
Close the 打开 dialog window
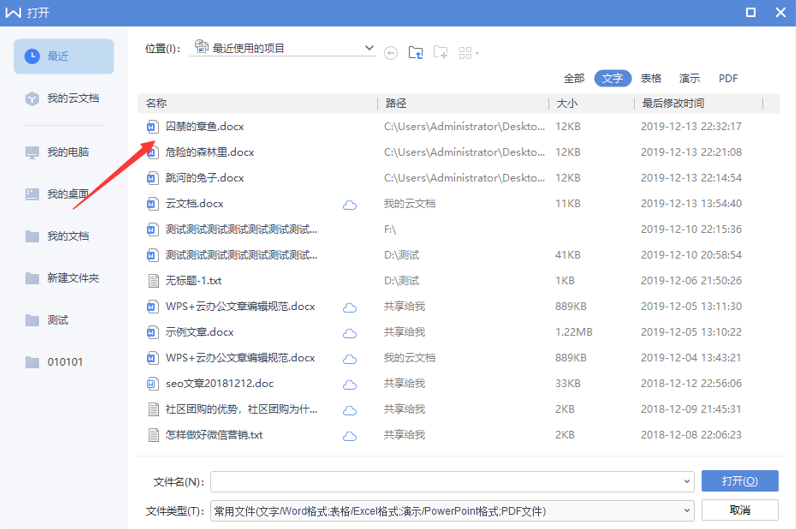[x=781, y=12]
